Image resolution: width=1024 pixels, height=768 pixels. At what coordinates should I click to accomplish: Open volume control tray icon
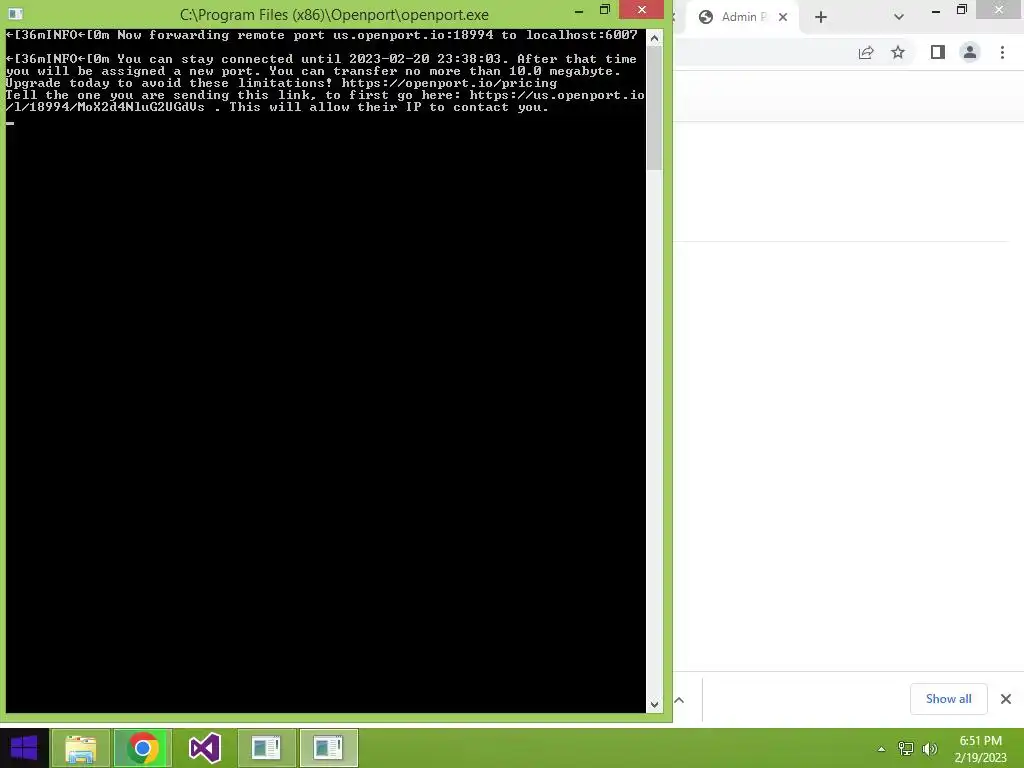click(930, 749)
